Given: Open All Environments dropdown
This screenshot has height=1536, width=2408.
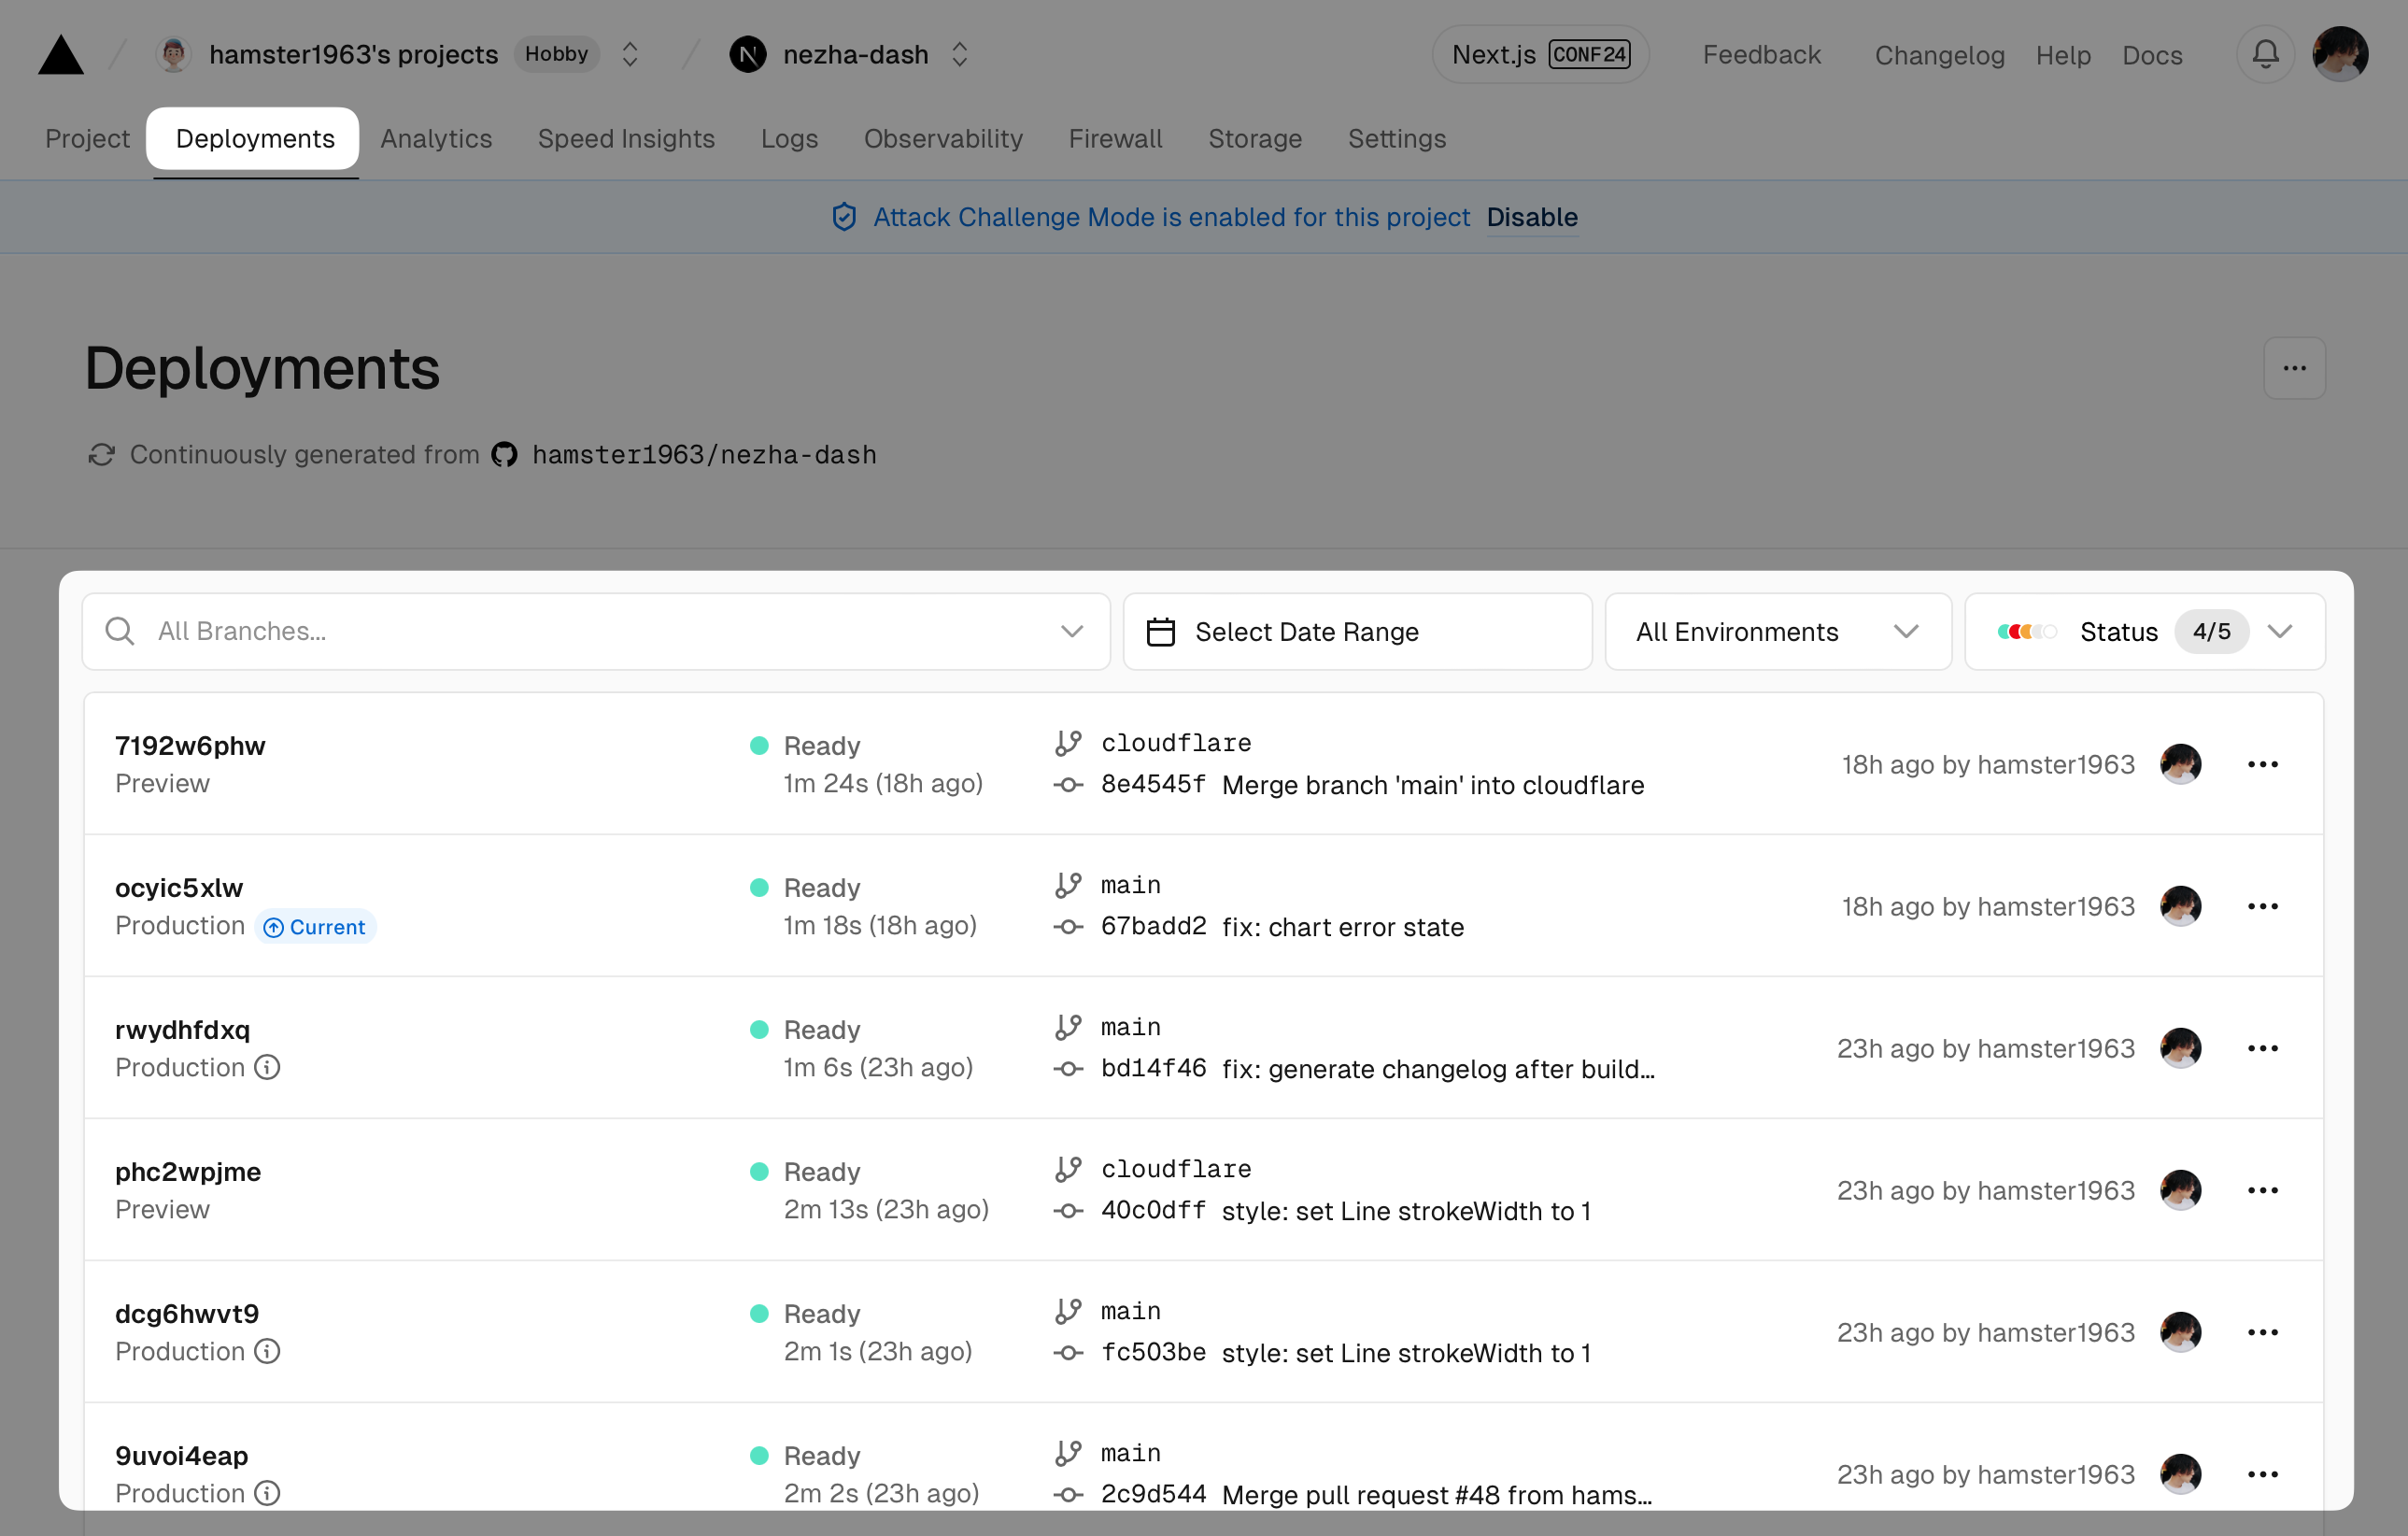Looking at the screenshot, I should coord(1778,631).
